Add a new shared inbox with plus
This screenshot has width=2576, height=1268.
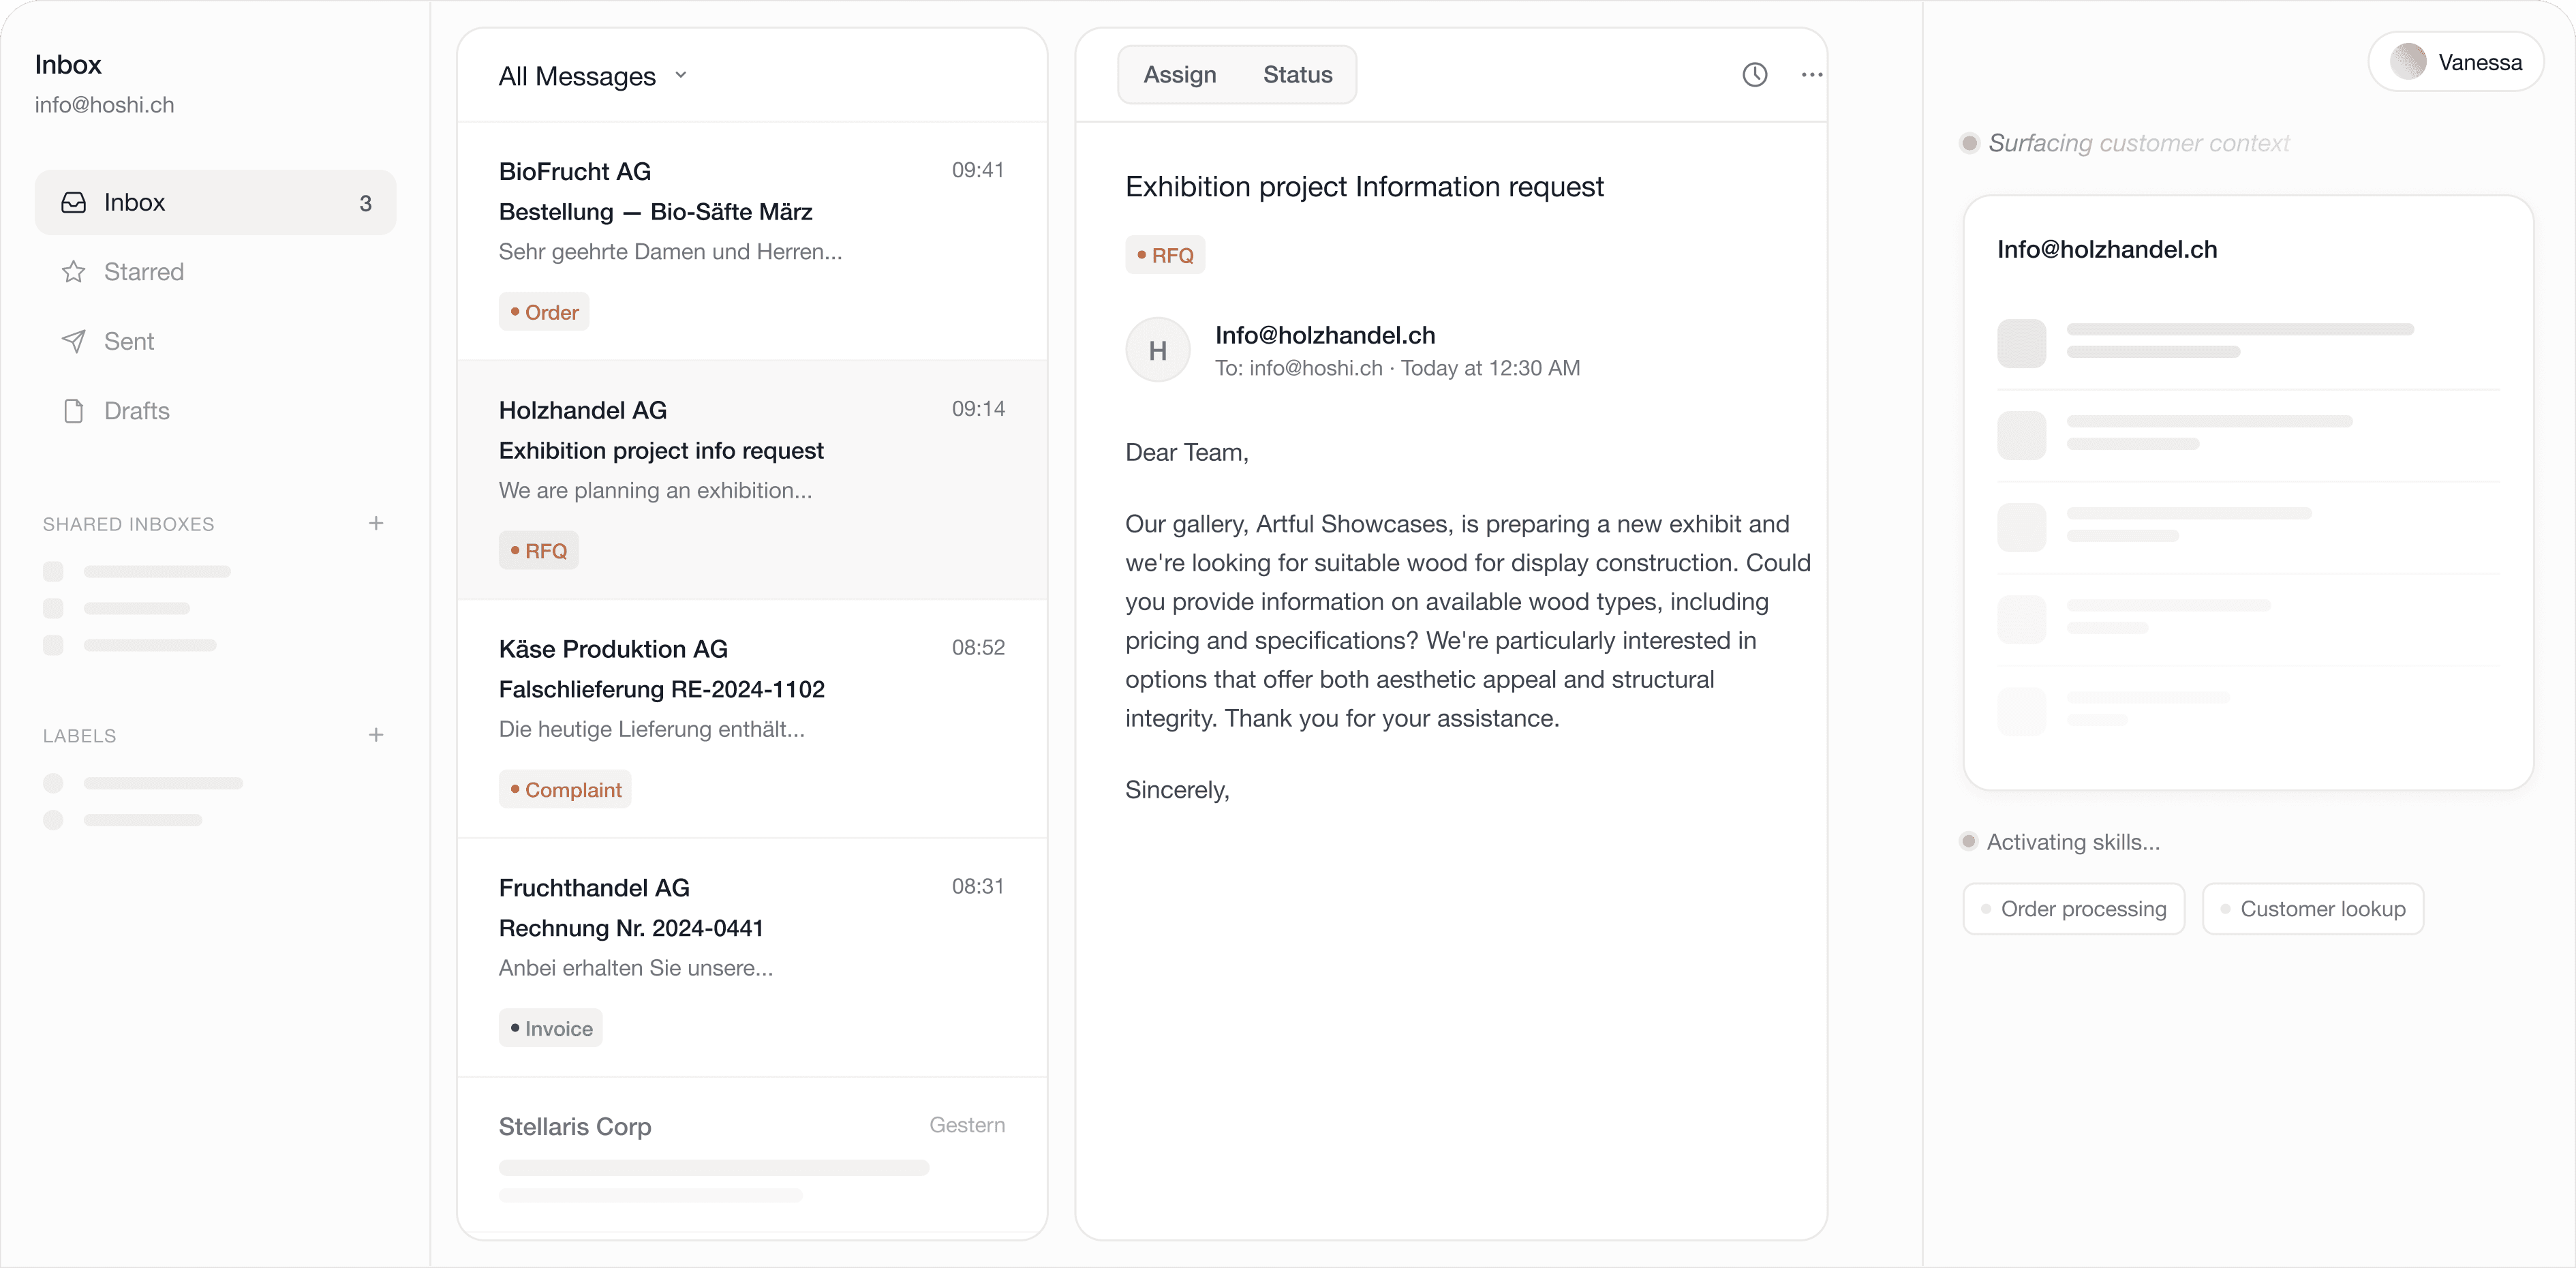coord(376,523)
